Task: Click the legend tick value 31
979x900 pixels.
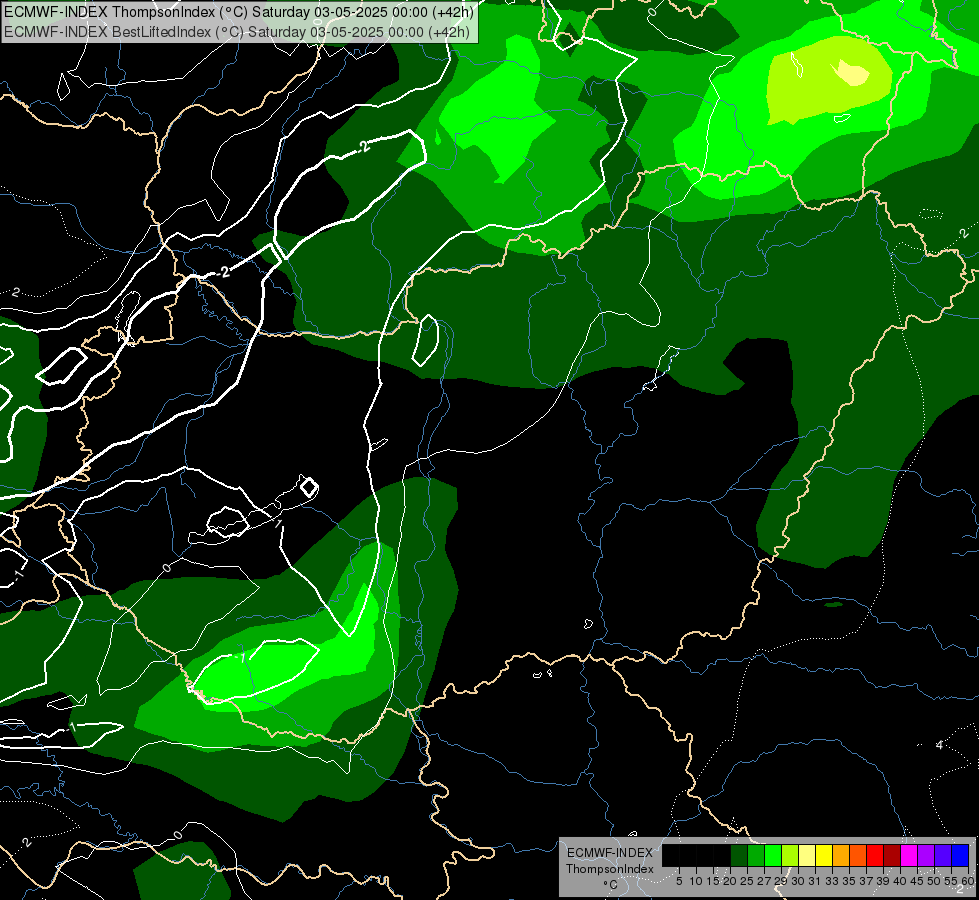Action: pyautogui.click(x=815, y=881)
